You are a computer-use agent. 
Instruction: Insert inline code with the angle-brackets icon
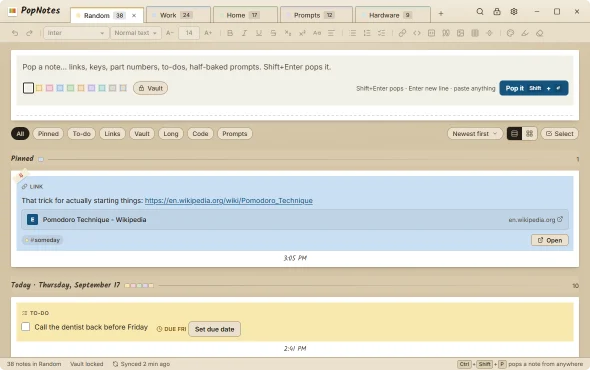[x=417, y=33]
